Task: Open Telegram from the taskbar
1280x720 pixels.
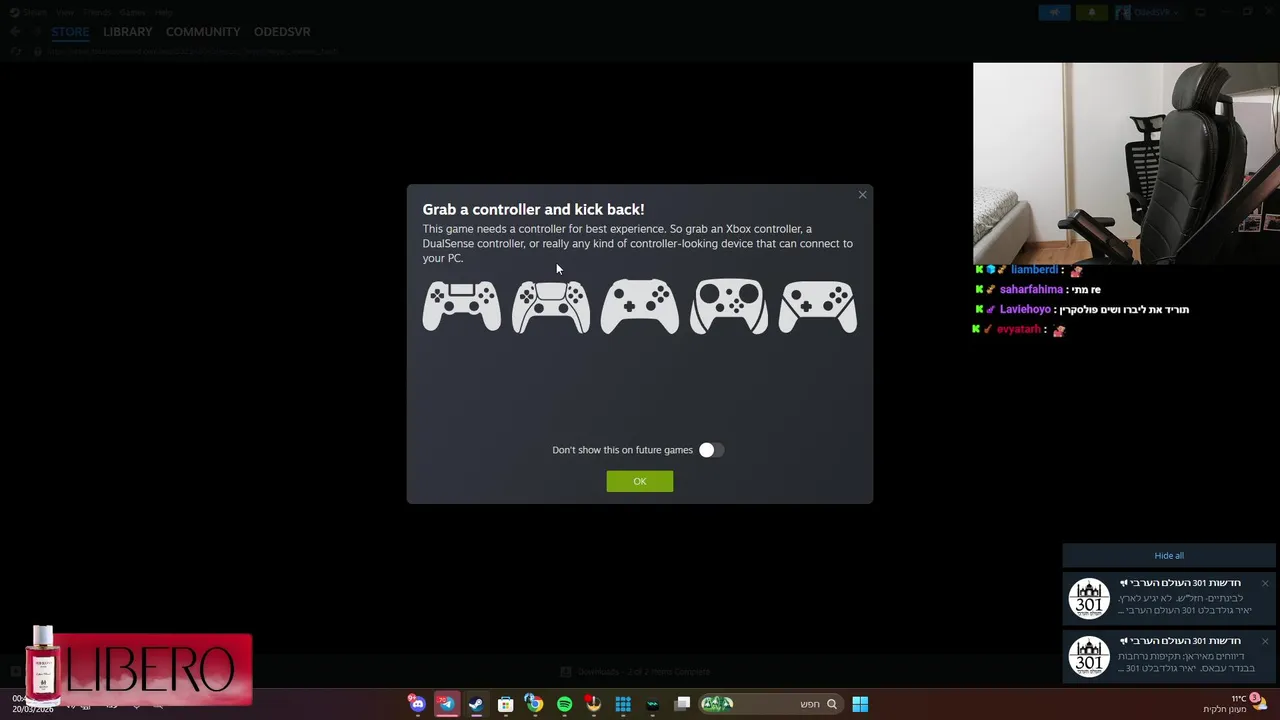Action: (x=447, y=704)
